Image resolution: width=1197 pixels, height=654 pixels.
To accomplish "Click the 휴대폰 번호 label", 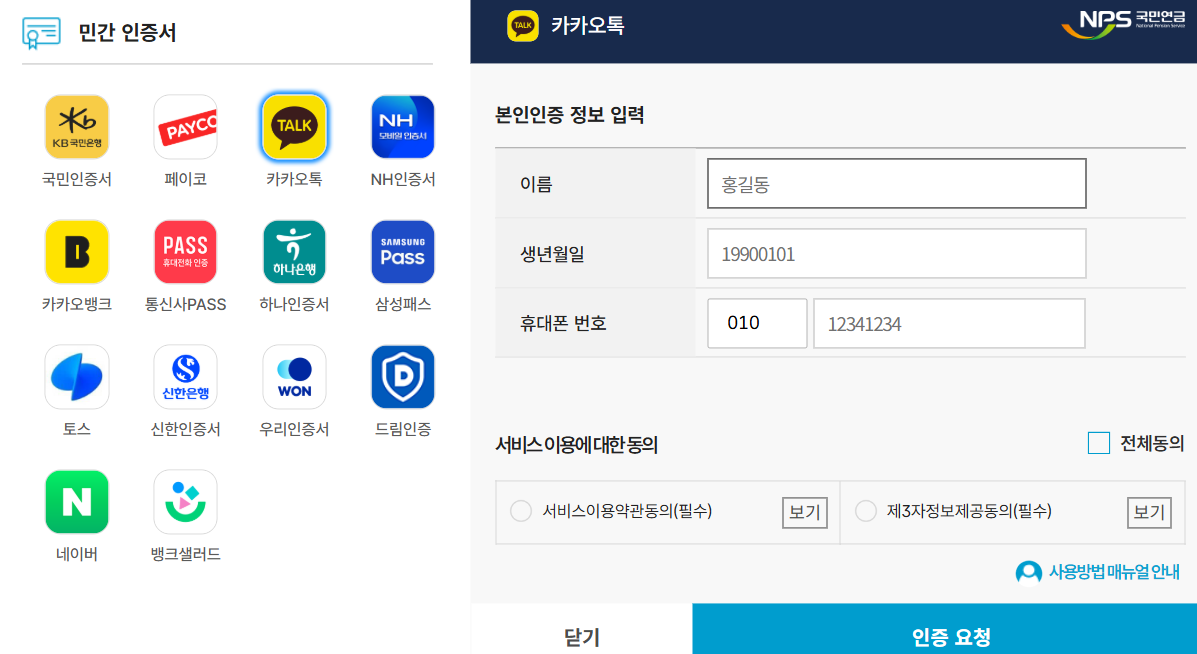I will click(x=563, y=324).
